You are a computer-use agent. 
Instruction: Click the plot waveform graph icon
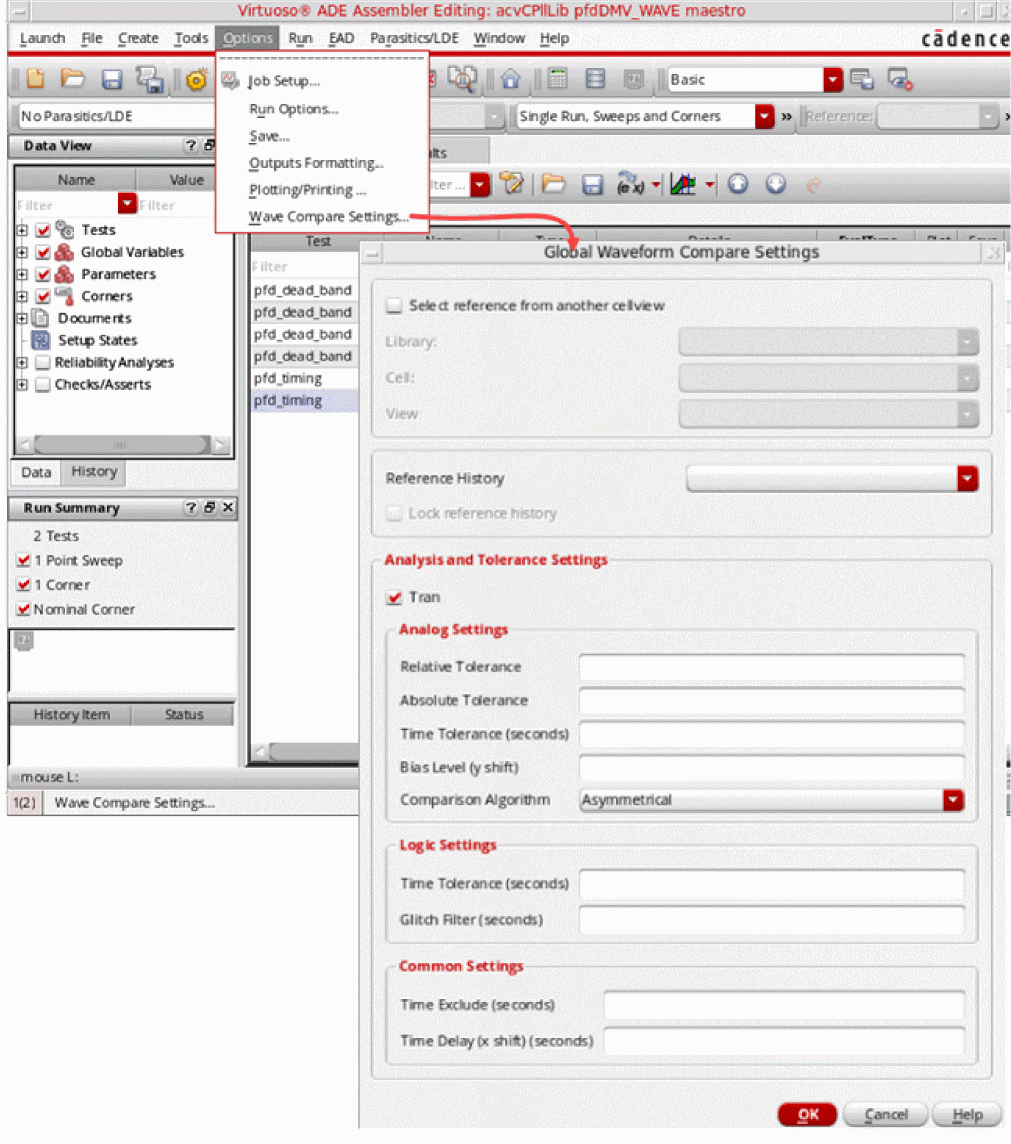(683, 184)
